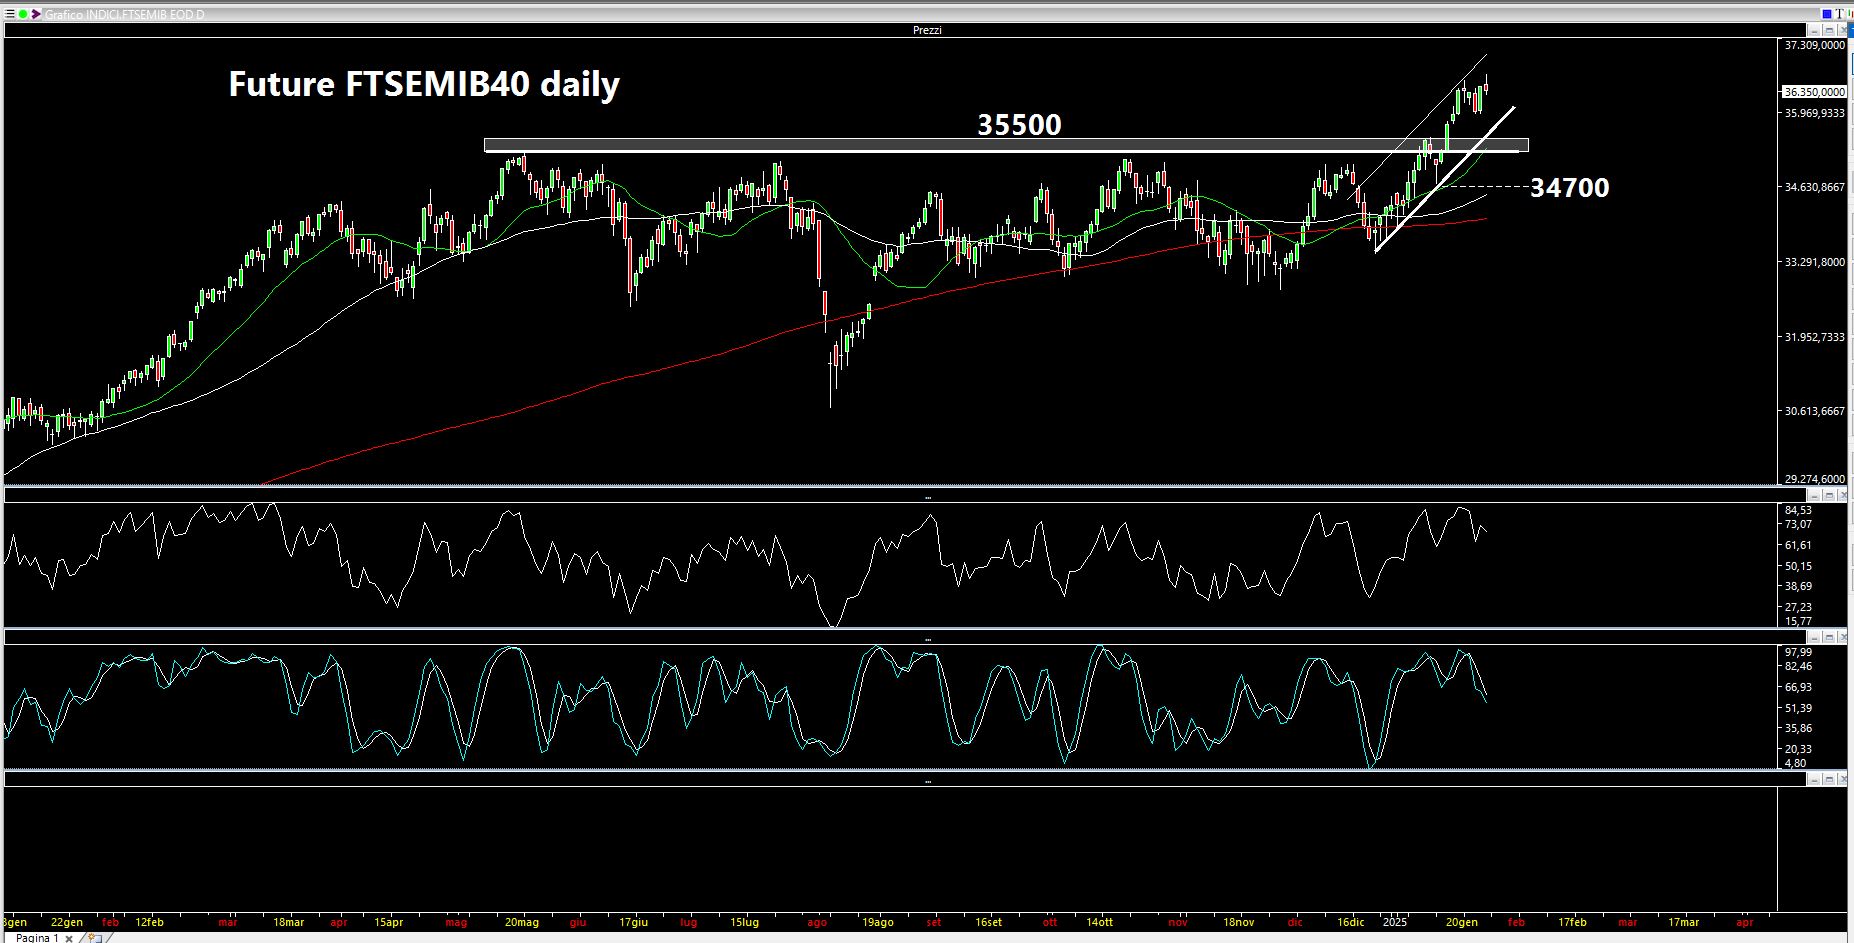Viewport: 1854px width, 943px height.
Task: Select the 34700 support annotation
Action: click(1570, 188)
